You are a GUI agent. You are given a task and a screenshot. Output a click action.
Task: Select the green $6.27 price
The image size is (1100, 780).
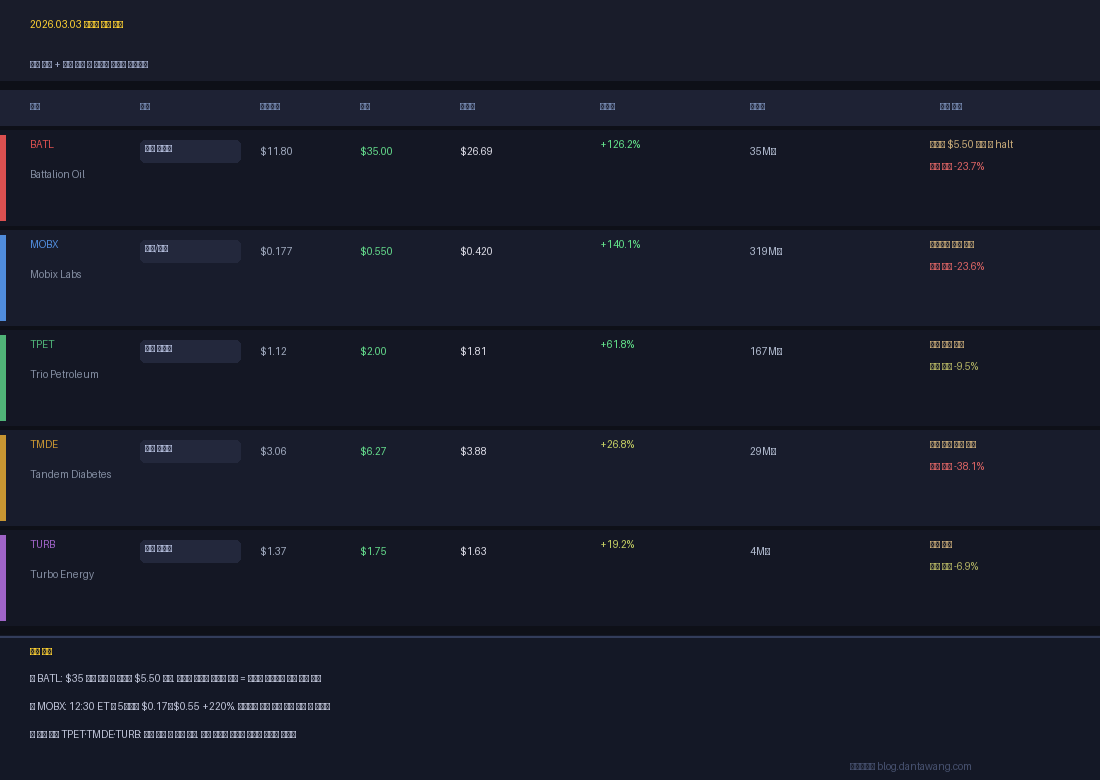pos(373,452)
